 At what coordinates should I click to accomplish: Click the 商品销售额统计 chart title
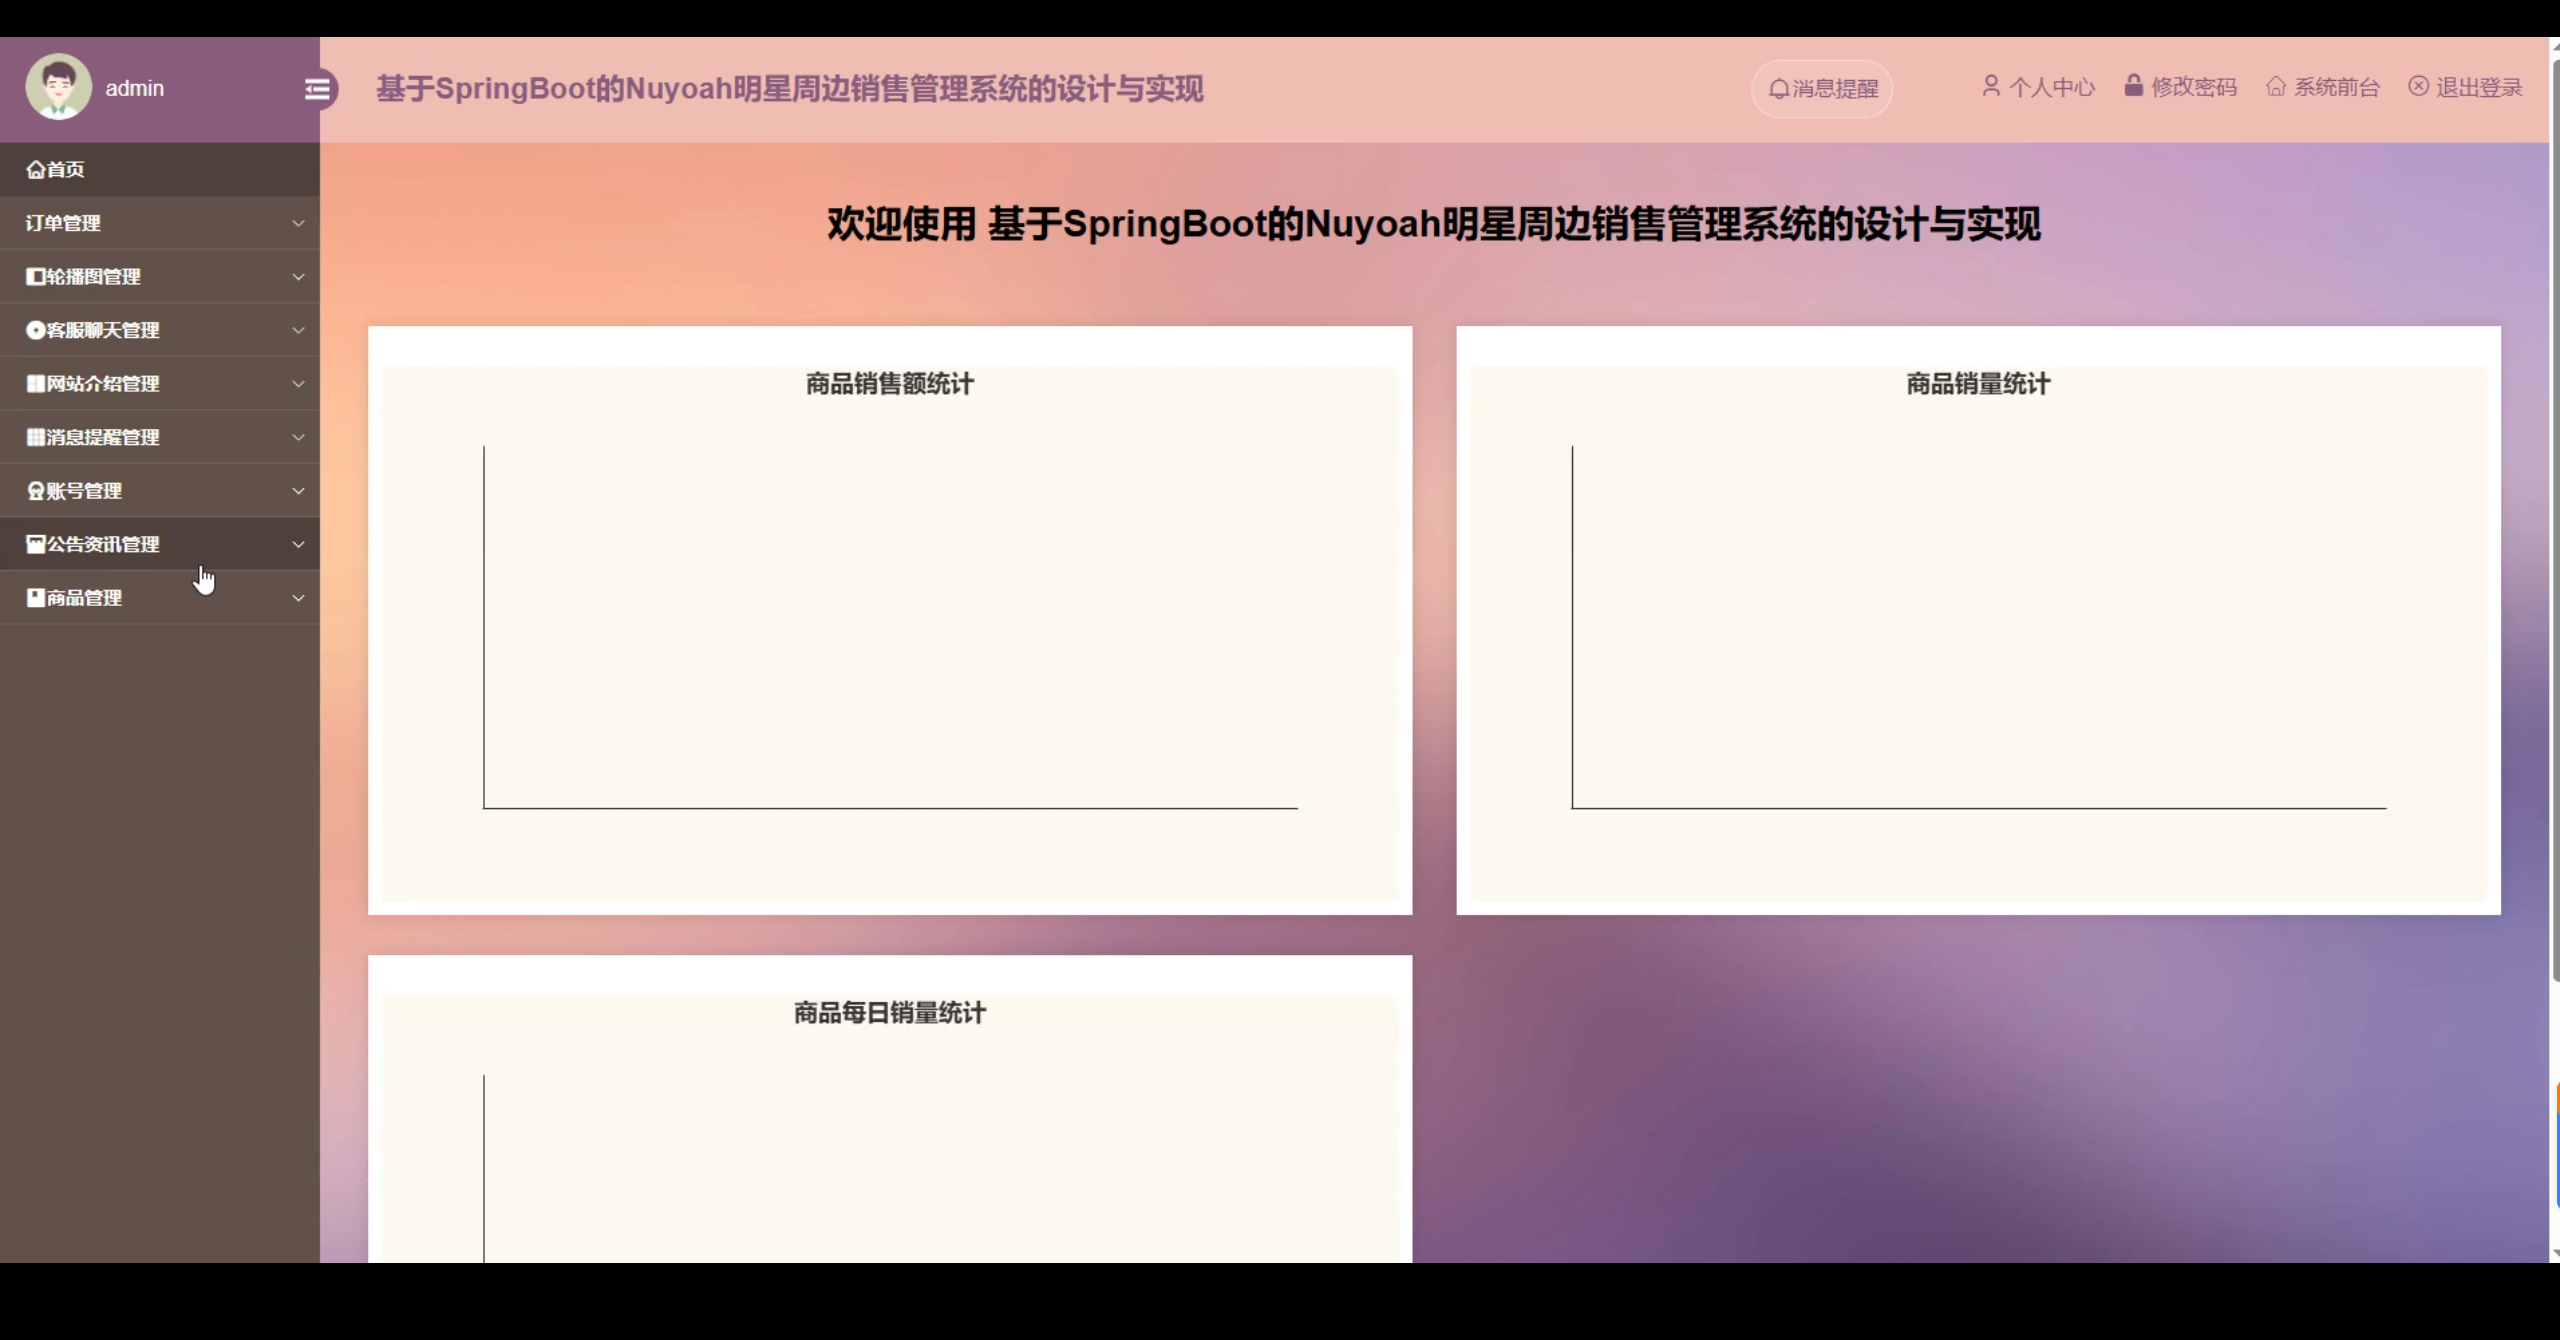point(889,384)
